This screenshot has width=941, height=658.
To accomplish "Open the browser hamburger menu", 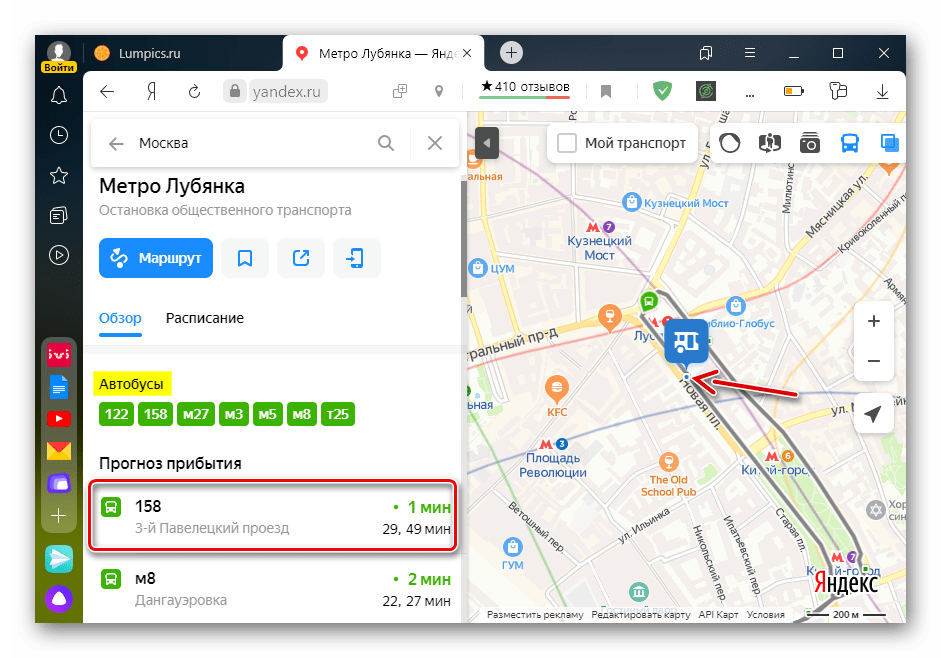I will coord(750,53).
